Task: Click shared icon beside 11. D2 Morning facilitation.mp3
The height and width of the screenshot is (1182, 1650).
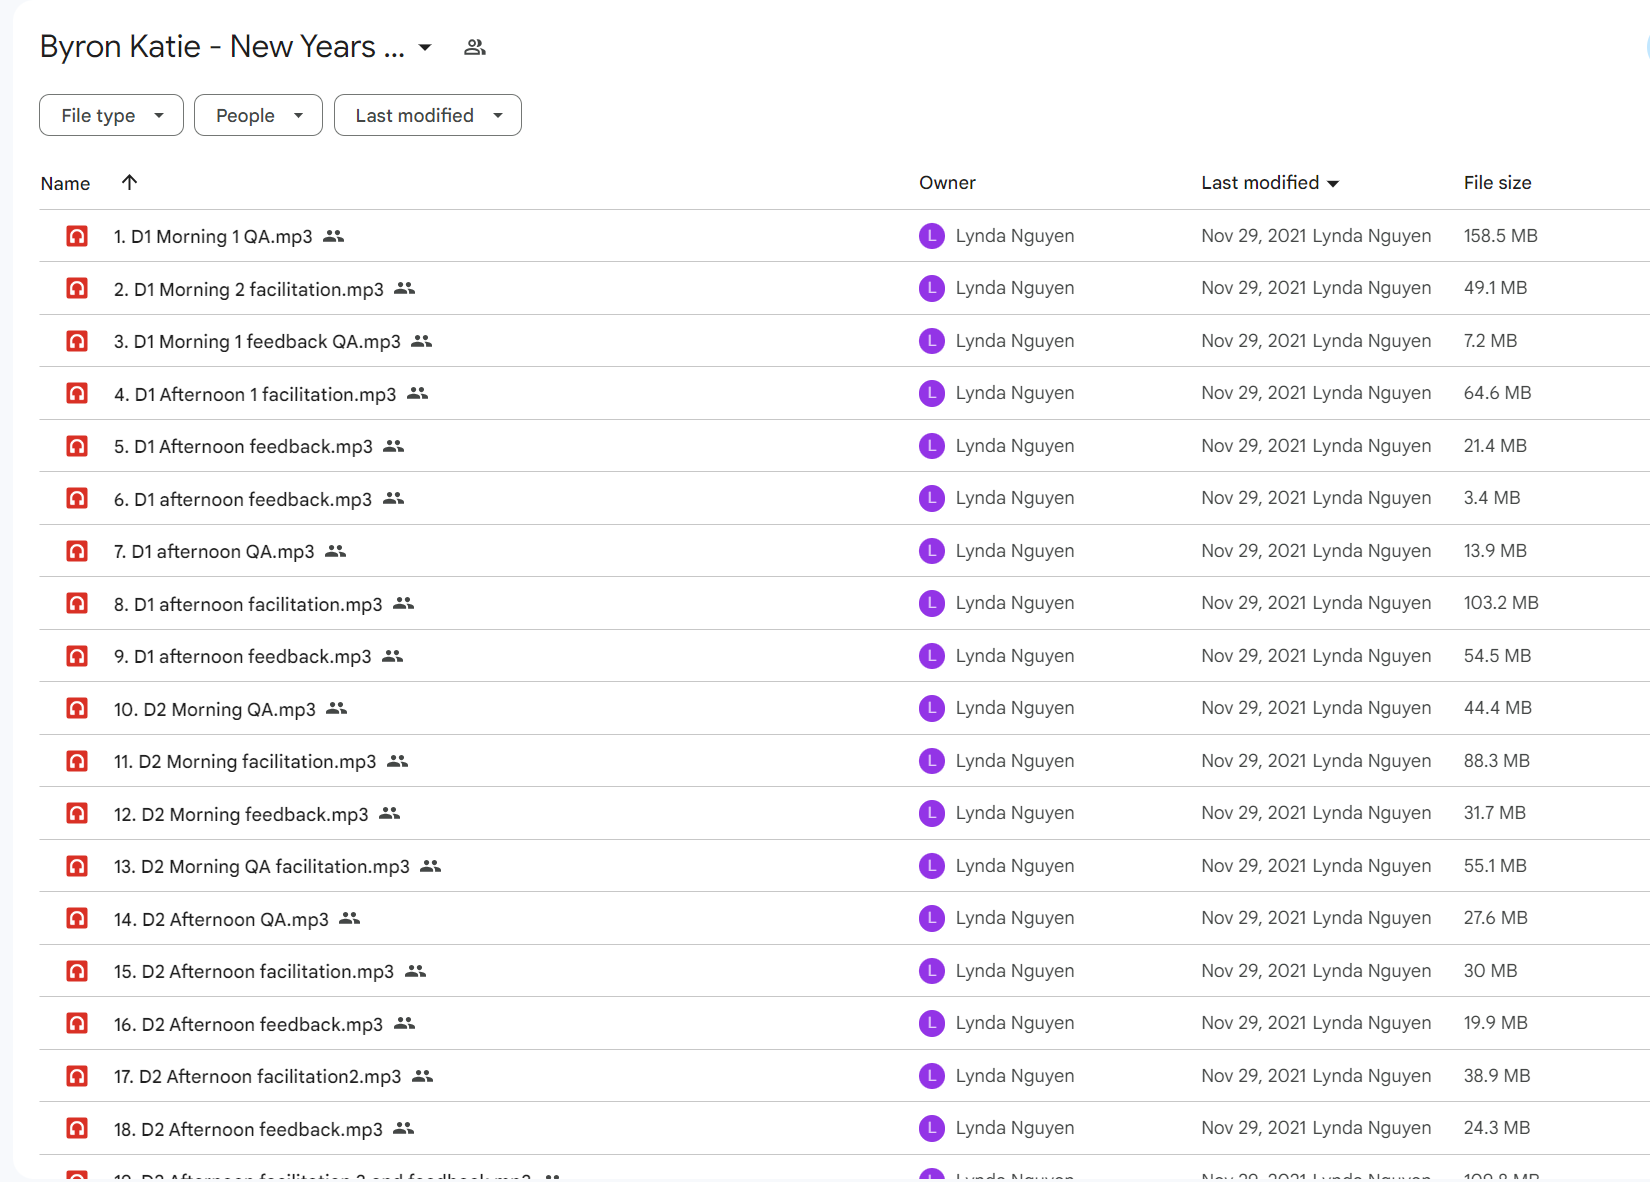Action: pos(398,761)
